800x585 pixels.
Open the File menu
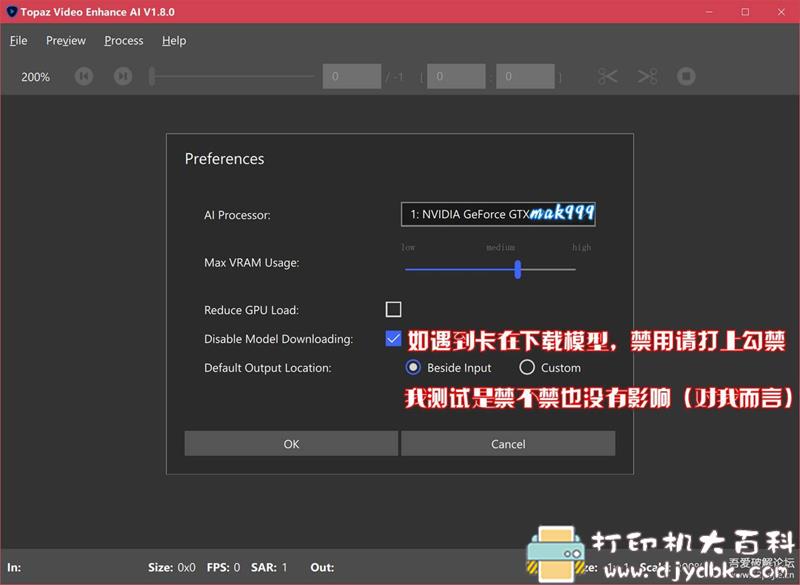pyautogui.click(x=18, y=41)
